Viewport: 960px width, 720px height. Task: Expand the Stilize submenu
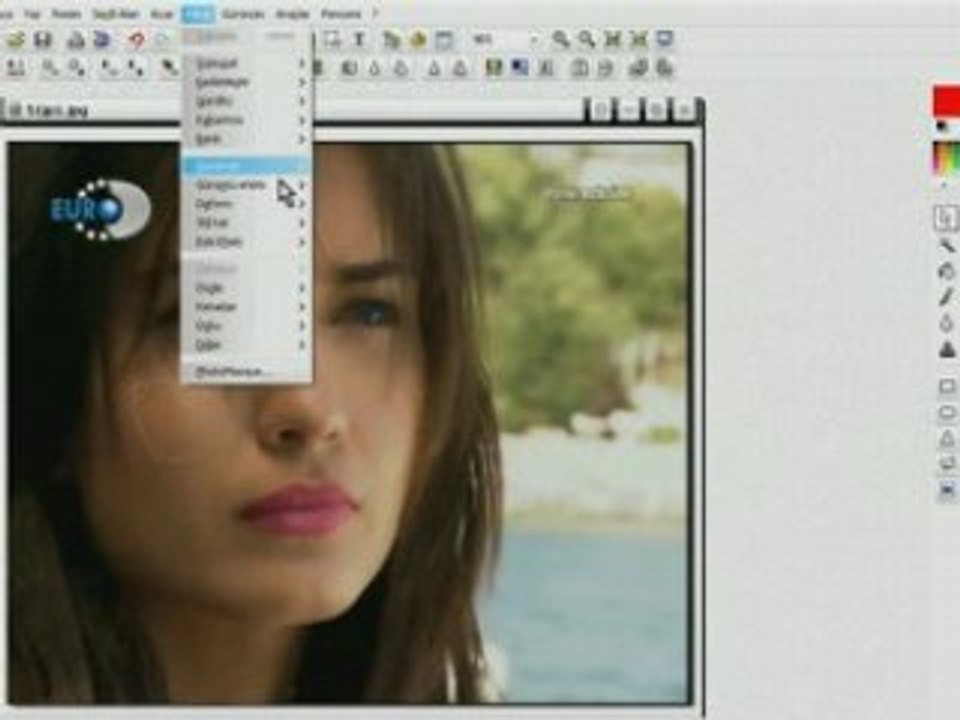pyautogui.click(x=247, y=223)
